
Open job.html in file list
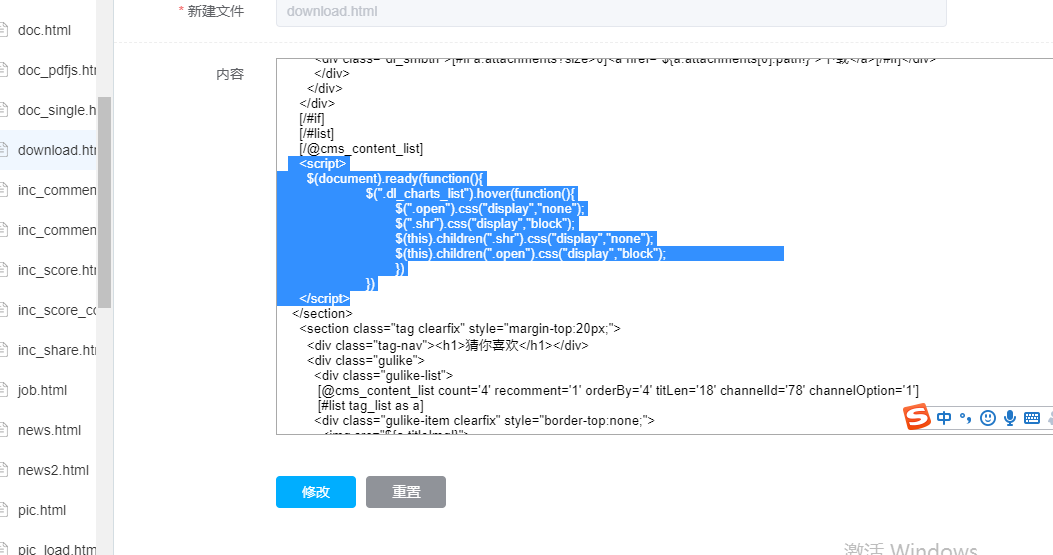tap(42, 390)
